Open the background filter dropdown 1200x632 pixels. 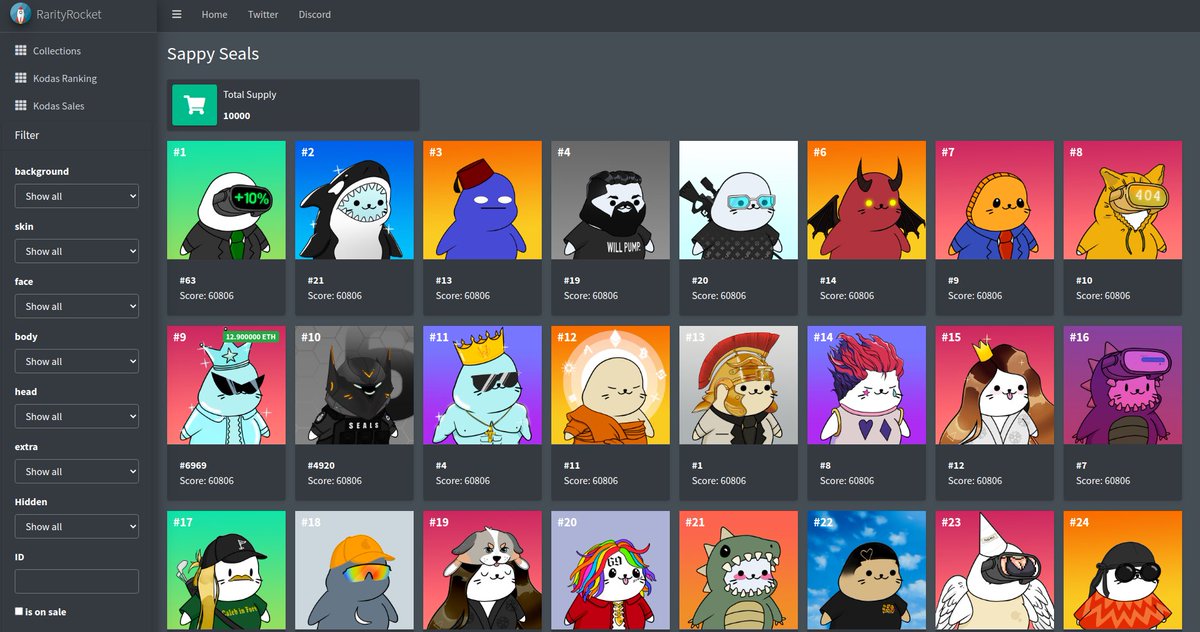point(76,196)
